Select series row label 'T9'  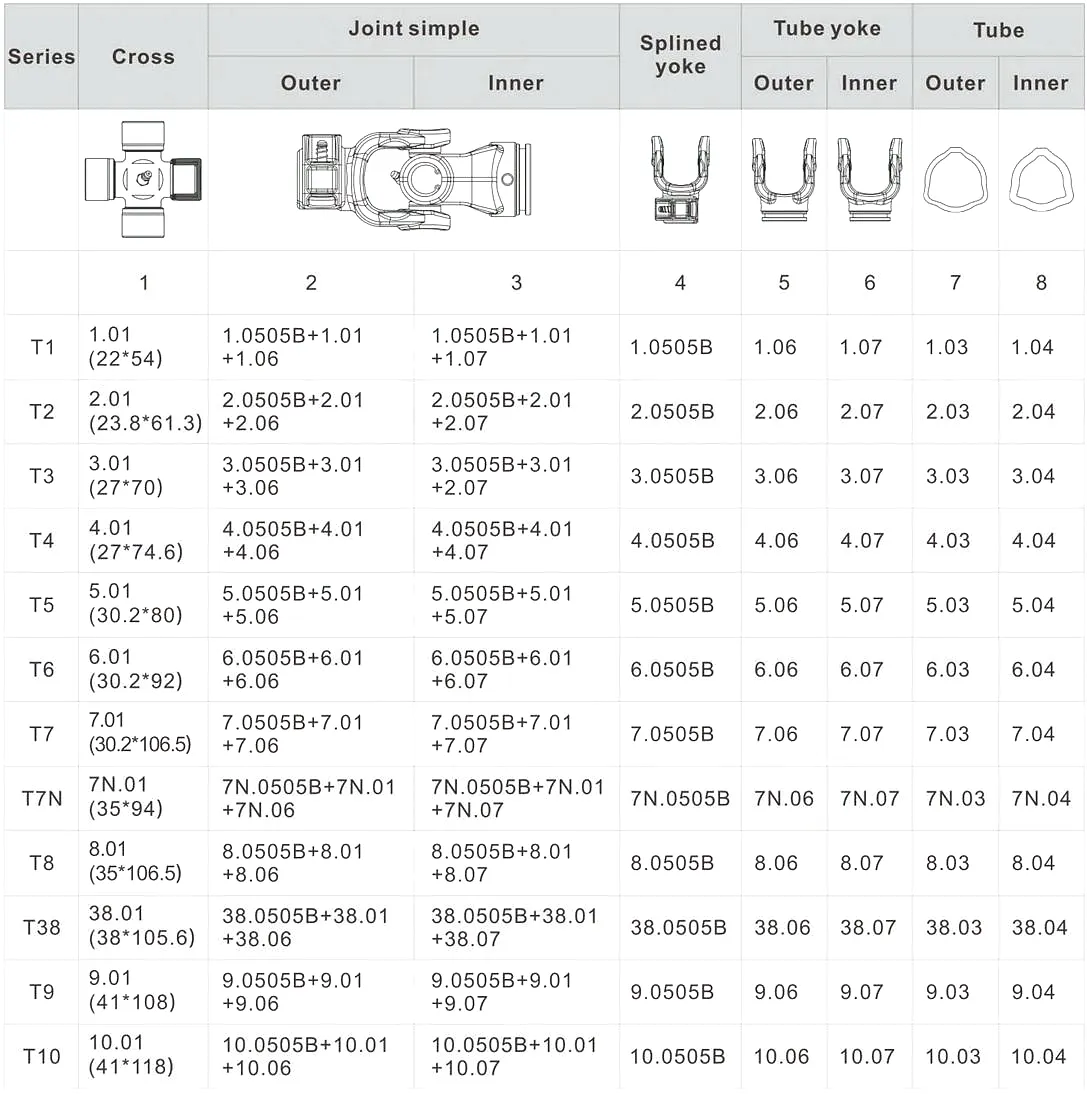pyautogui.click(x=42, y=992)
